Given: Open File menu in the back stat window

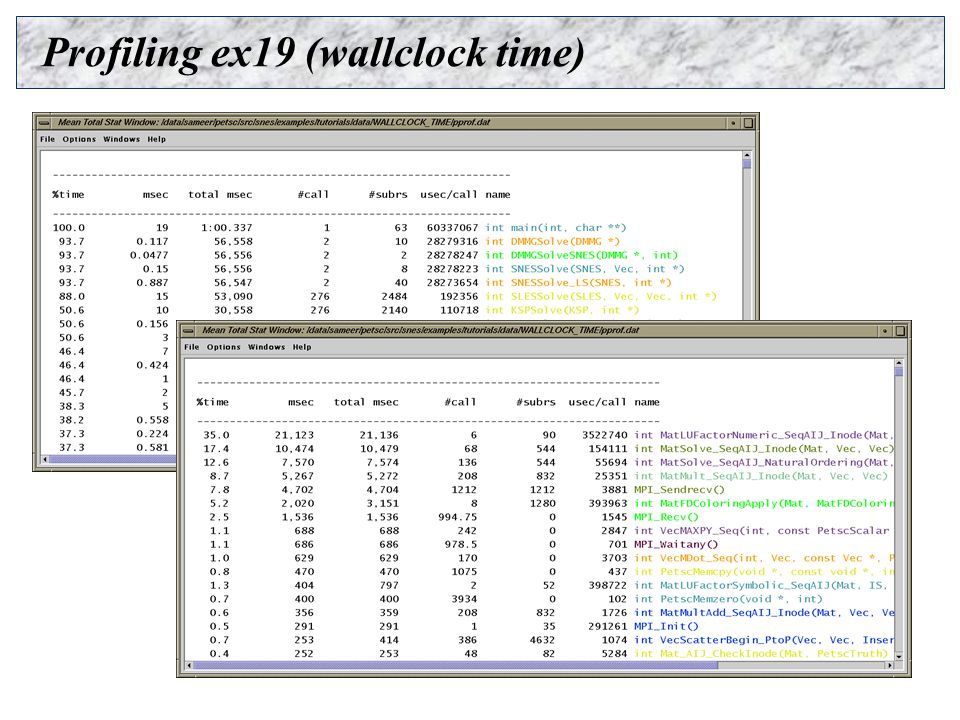Looking at the screenshot, I should click(47, 140).
